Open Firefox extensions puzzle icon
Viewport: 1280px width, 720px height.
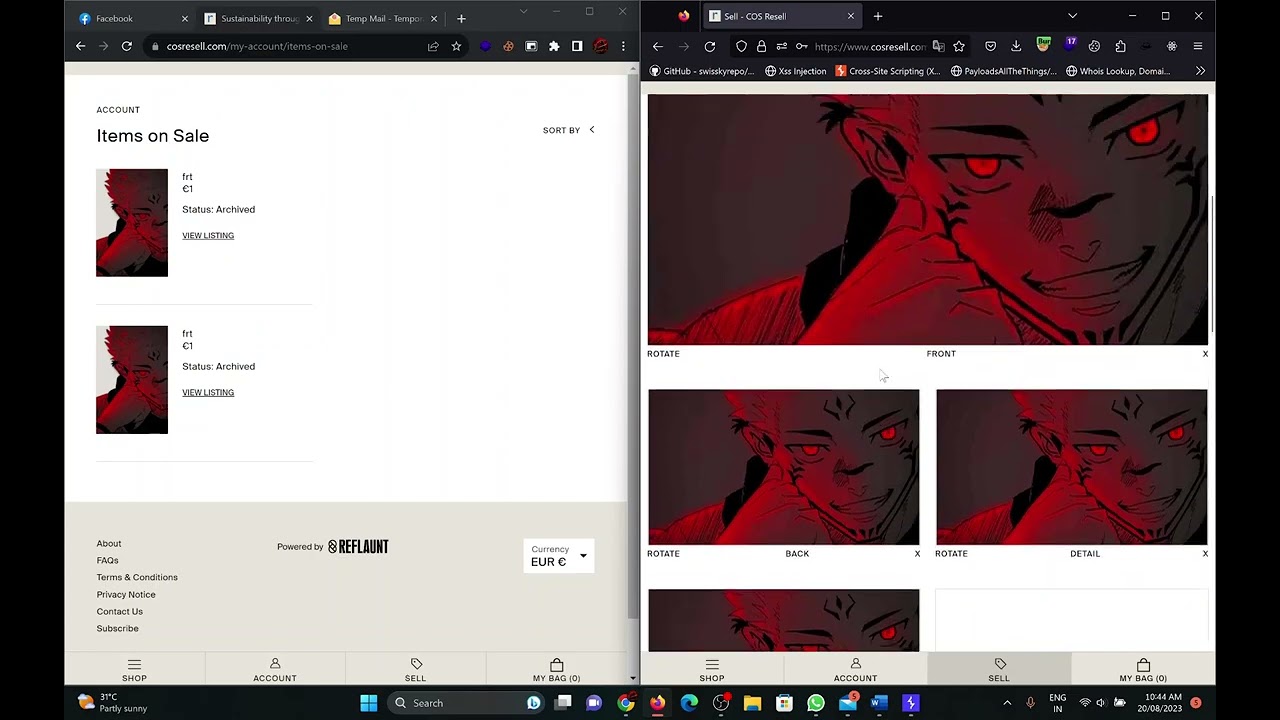[x=1120, y=46]
